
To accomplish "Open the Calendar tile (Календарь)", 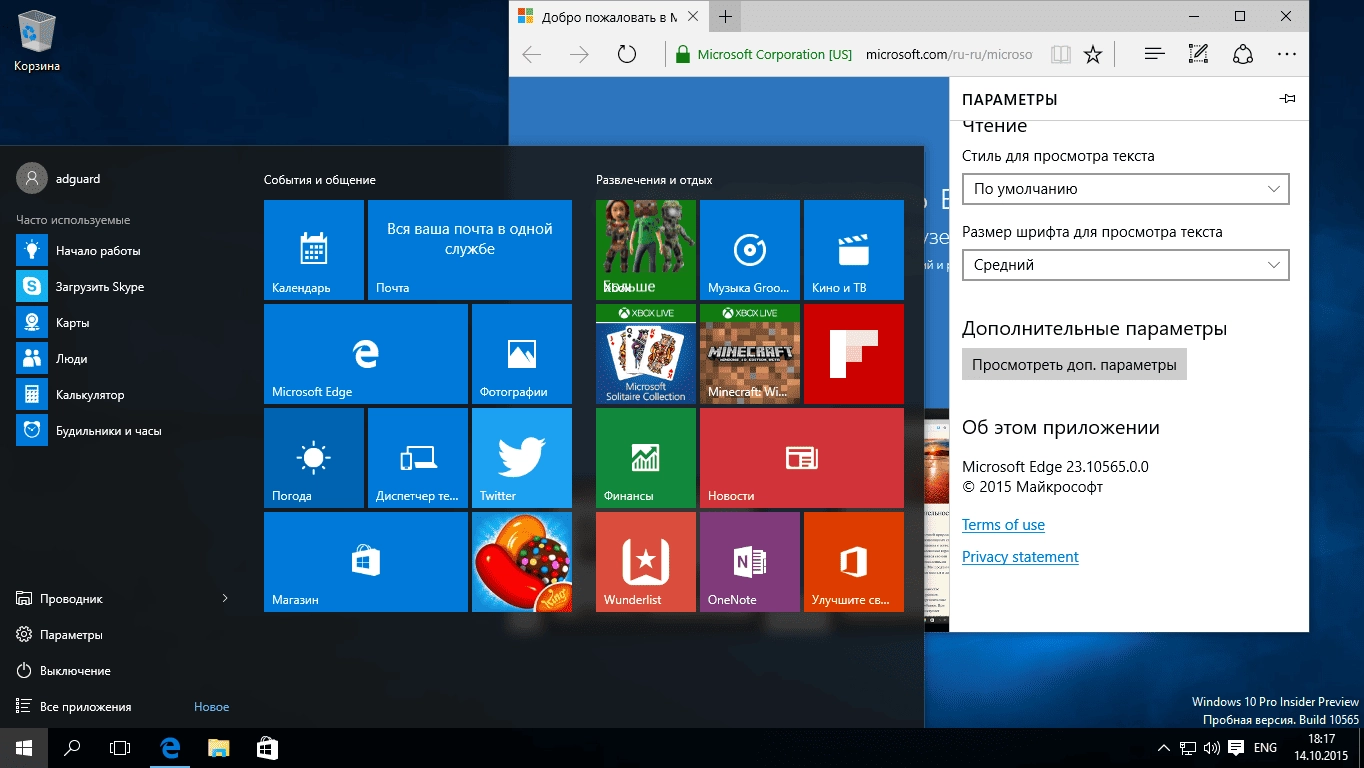I will [x=314, y=250].
